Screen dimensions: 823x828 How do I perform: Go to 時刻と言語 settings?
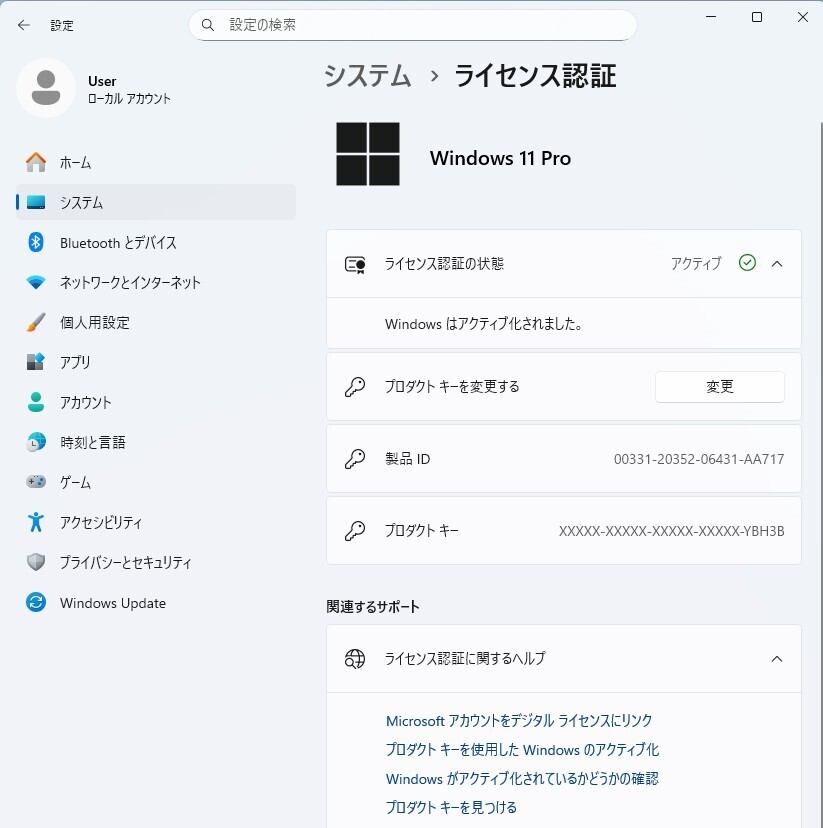pos(156,442)
